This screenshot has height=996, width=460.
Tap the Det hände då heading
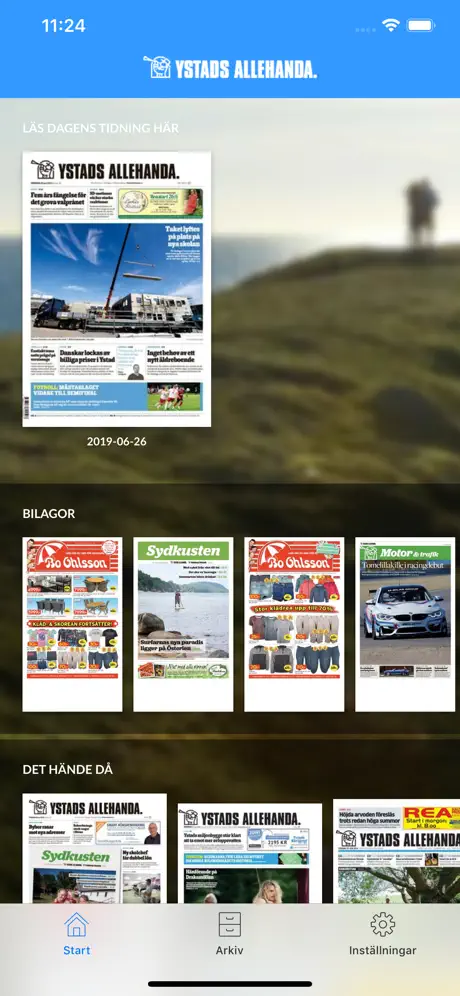click(x=67, y=769)
